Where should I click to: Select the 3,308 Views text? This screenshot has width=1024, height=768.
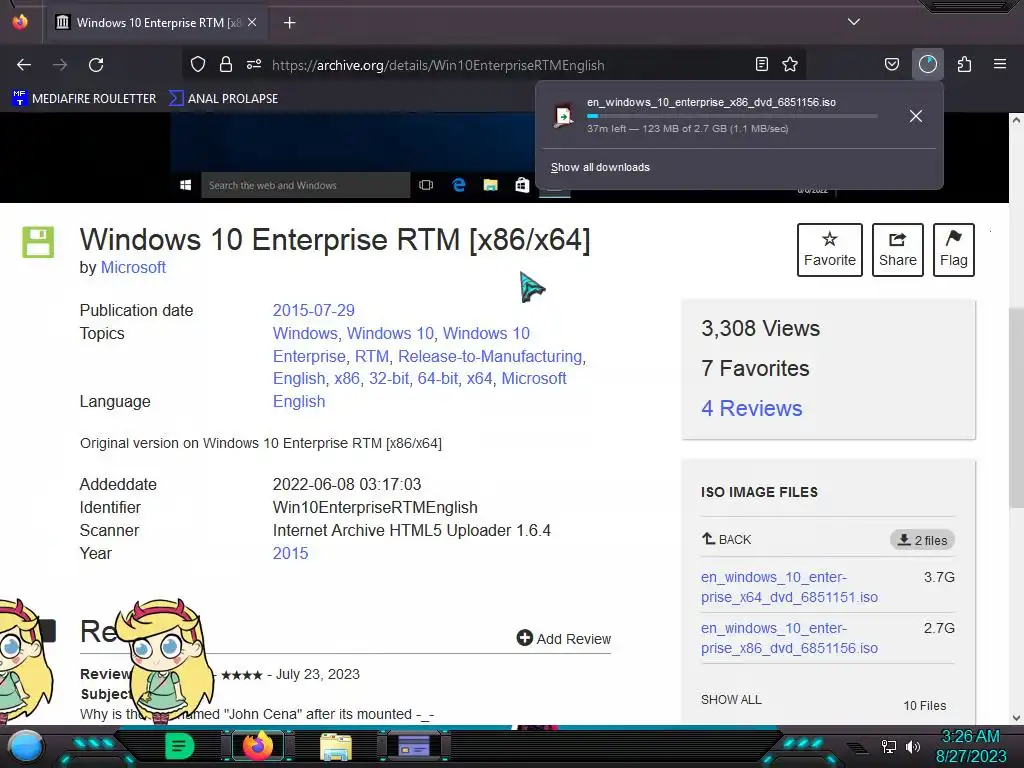[x=760, y=328]
